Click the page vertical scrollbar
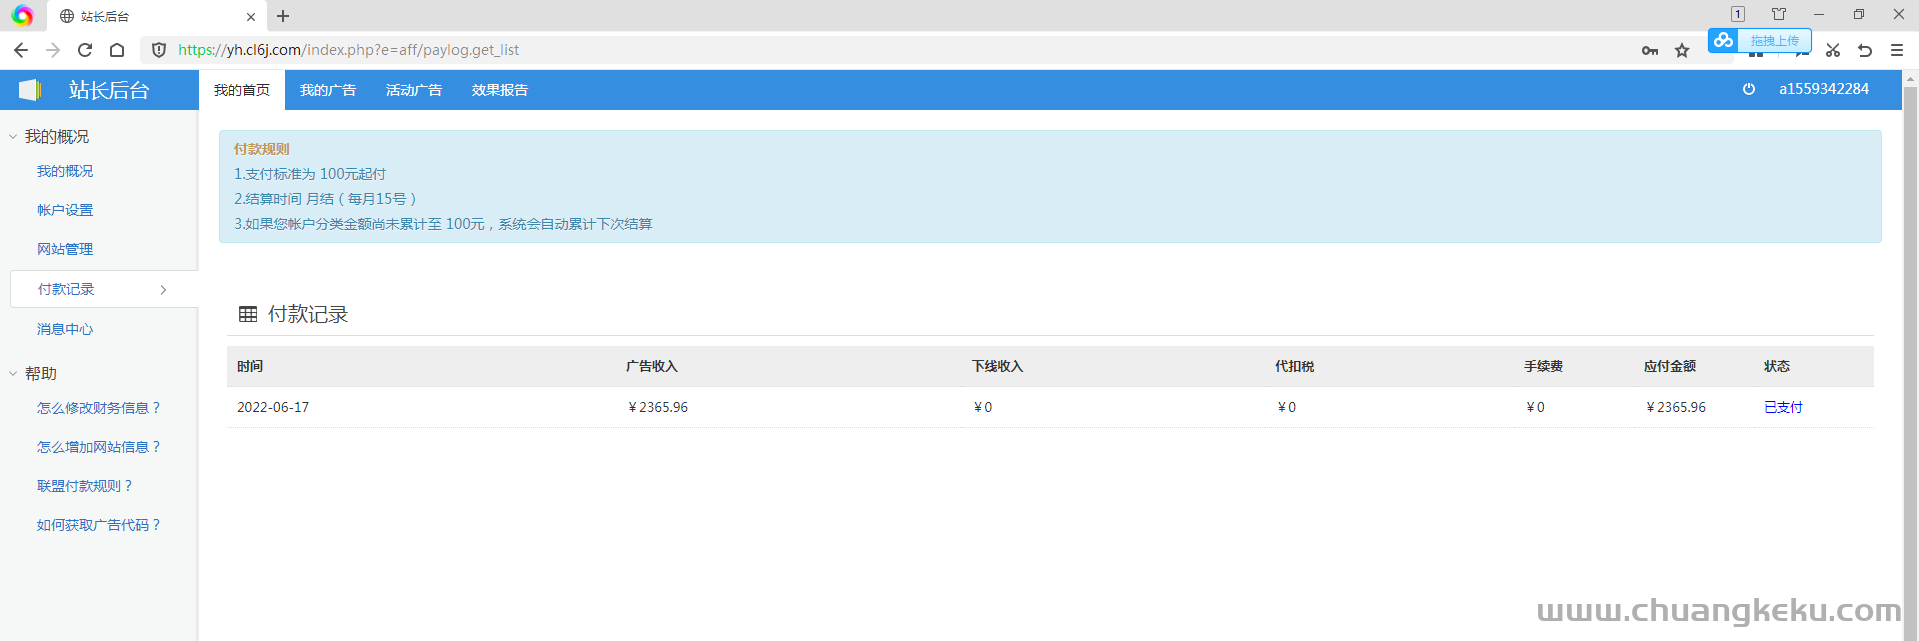Screen dimensions: 1919x641 tap(1911, 355)
